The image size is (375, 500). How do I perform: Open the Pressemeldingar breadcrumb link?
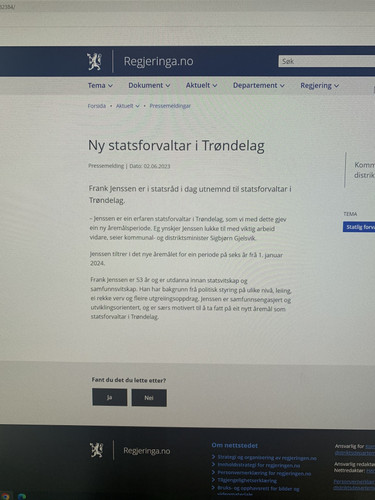[170, 106]
